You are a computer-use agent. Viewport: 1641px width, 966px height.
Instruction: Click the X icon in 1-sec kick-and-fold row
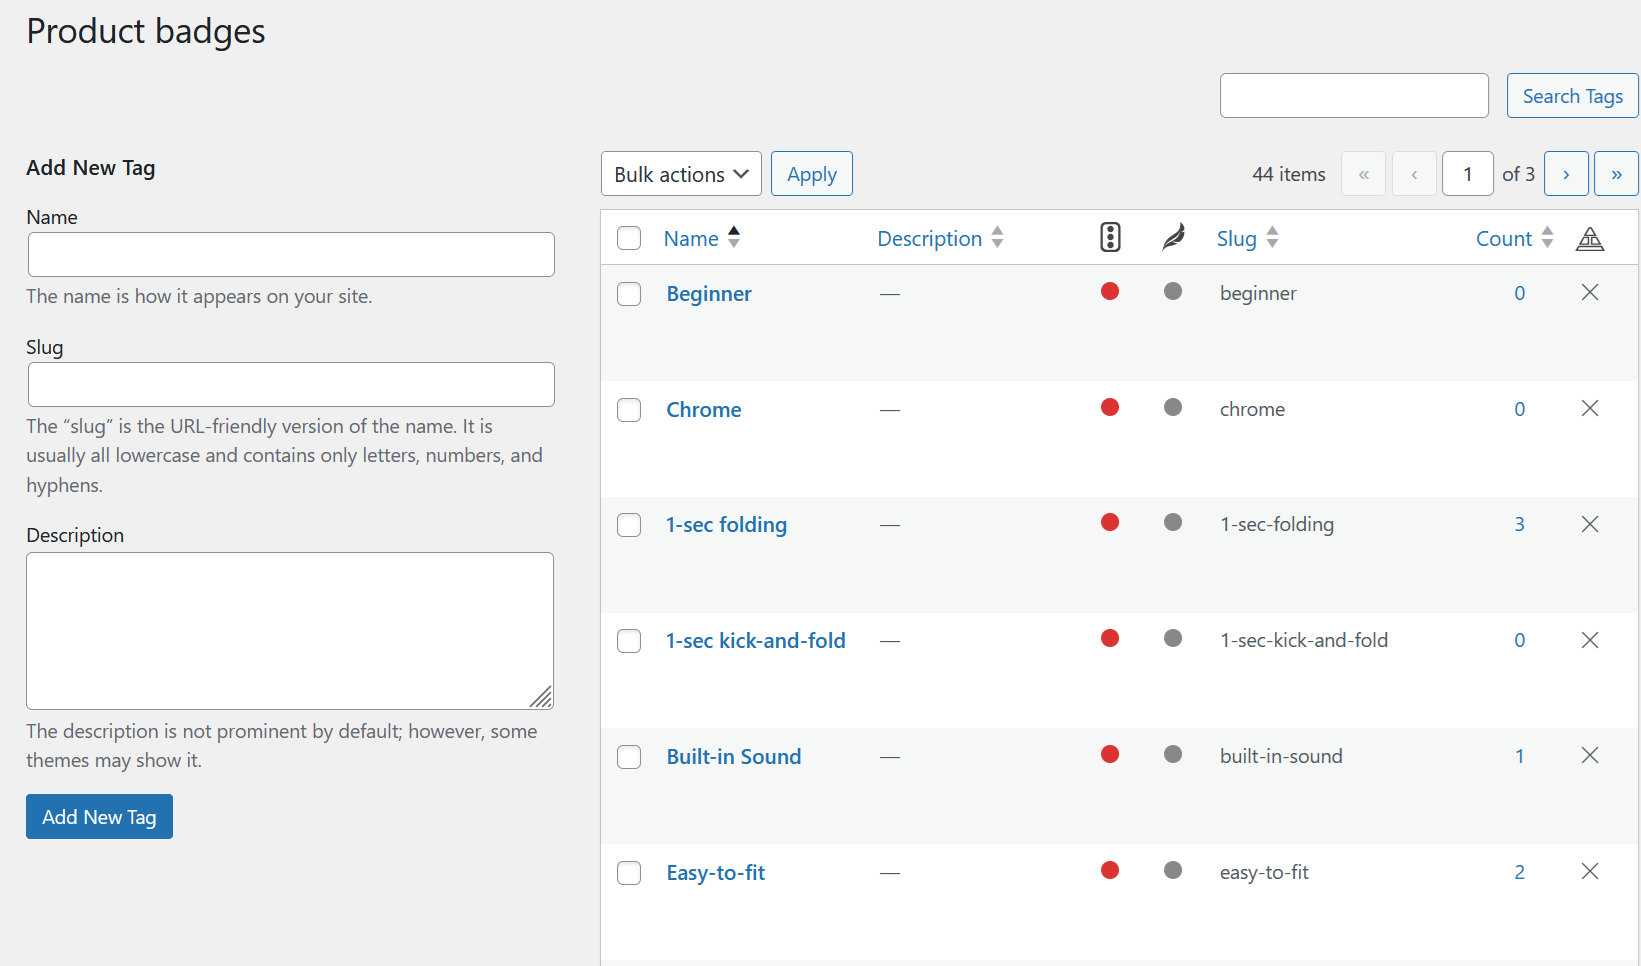pos(1590,640)
